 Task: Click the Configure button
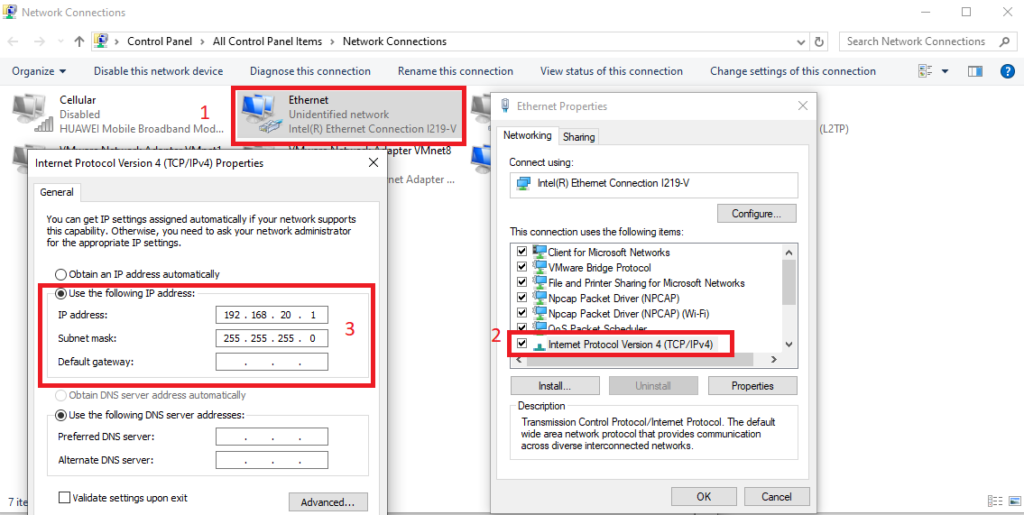pyautogui.click(x=756, y=213)
